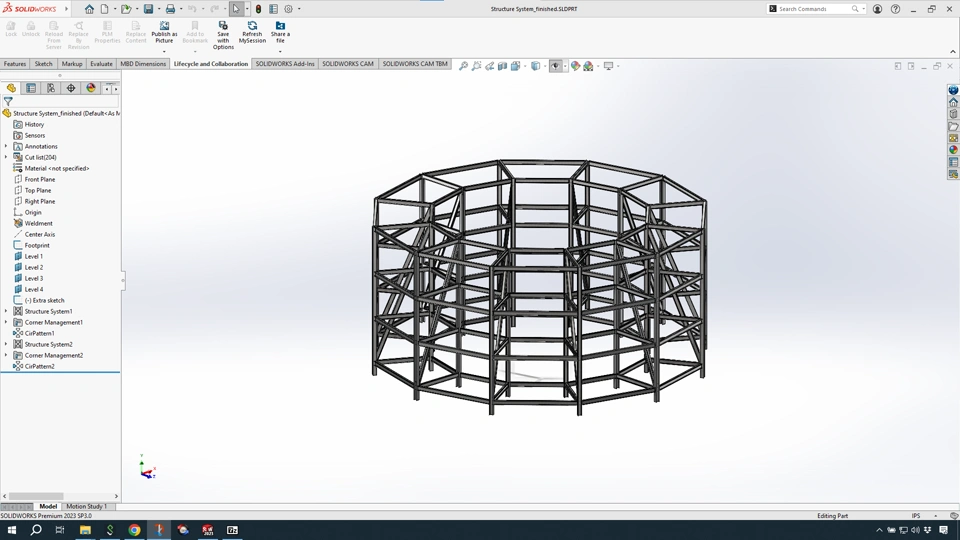Expand the Cut list(204) folder
Viewport: 960px width, 540px height.
[6, 157]
